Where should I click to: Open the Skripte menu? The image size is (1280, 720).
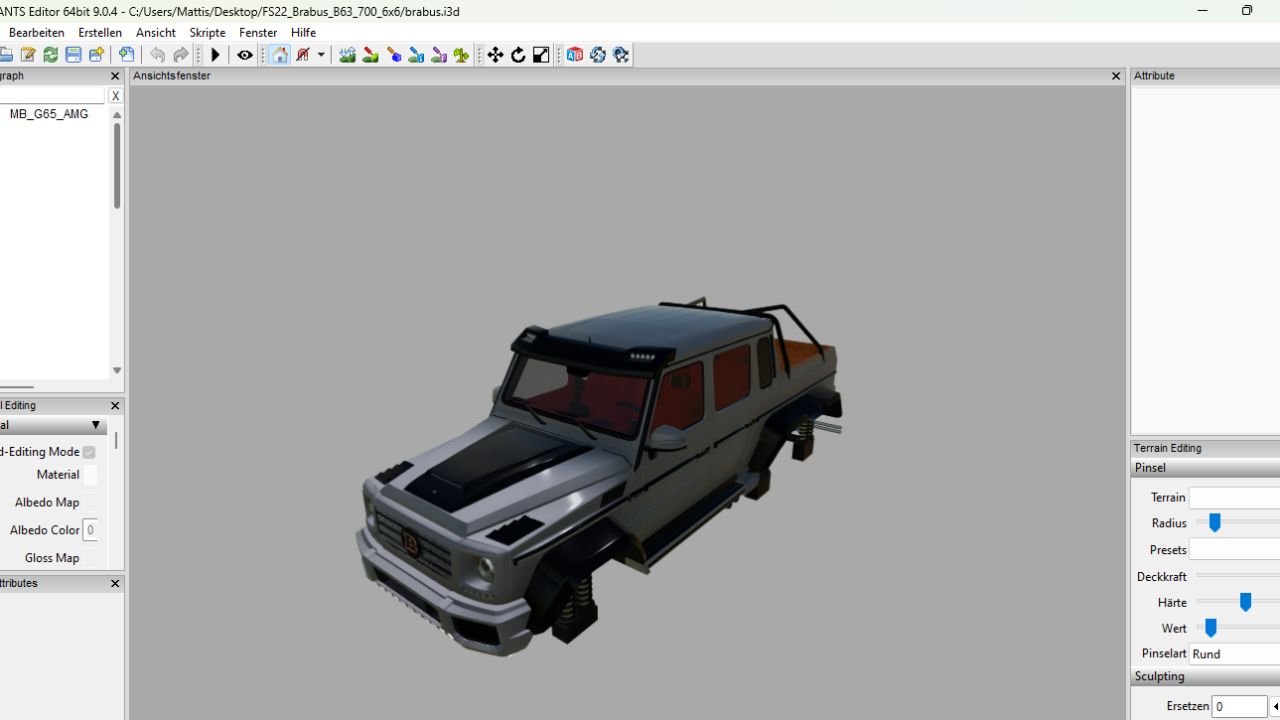(208, 33)
